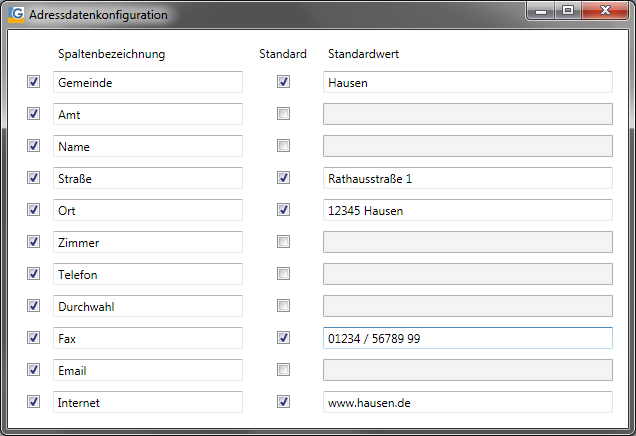Click the Rathausstraße 1 default value field
The image size is (636, 436).
(x=467, y=178)
